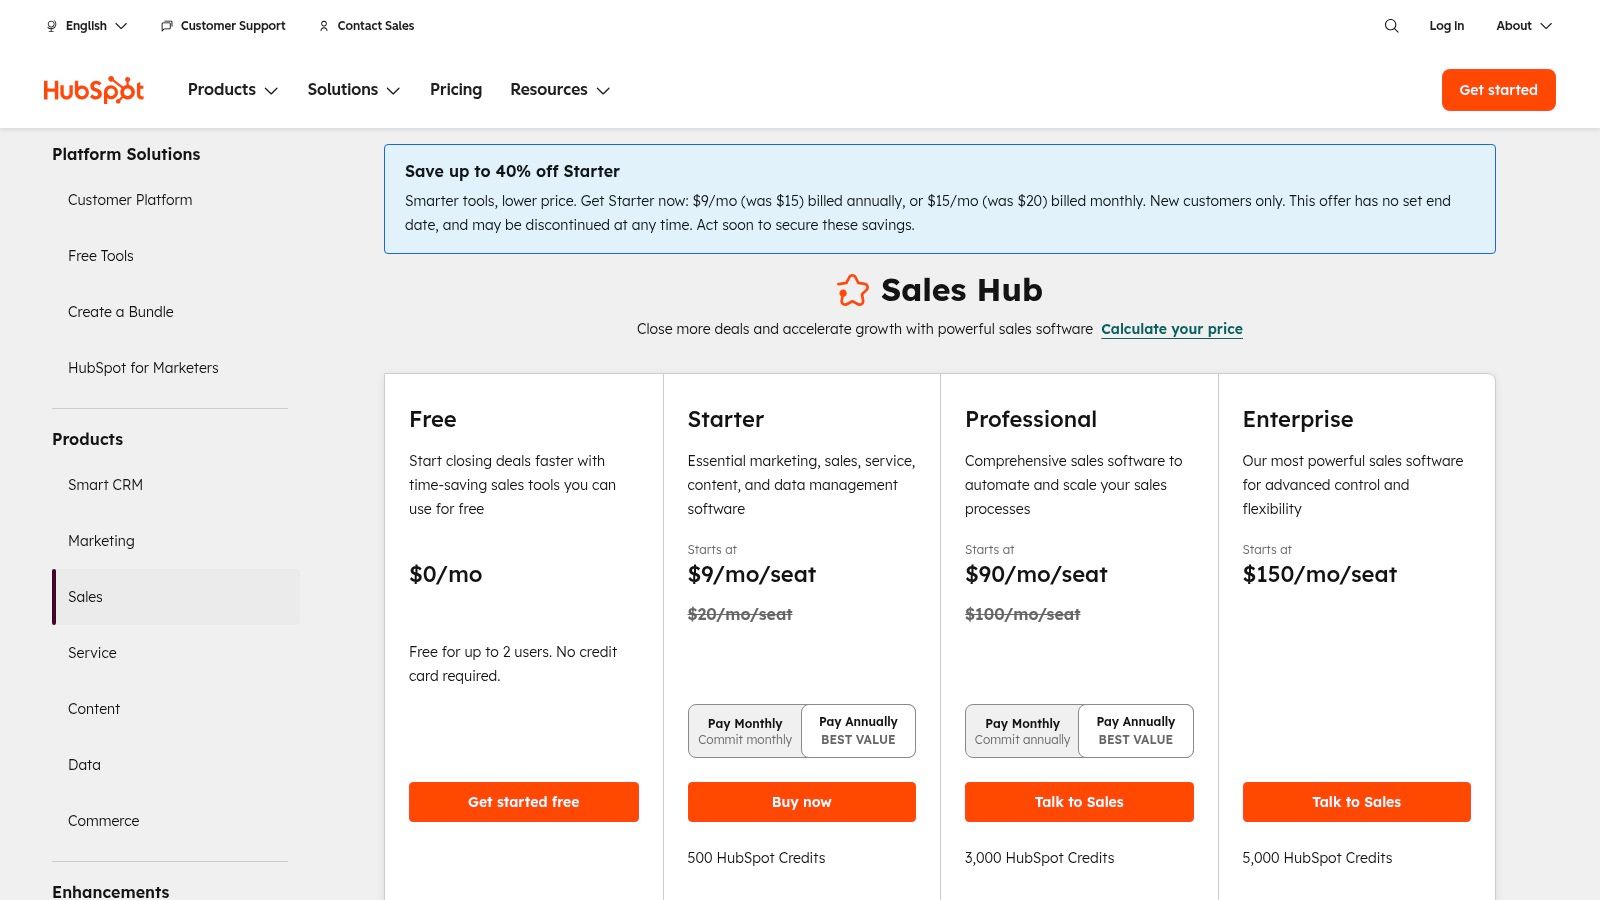Select Pay Annually for the Starter plan
The height and width of the screenshot is (900, 1600).
pyautogui.click(x=857, y=730)
